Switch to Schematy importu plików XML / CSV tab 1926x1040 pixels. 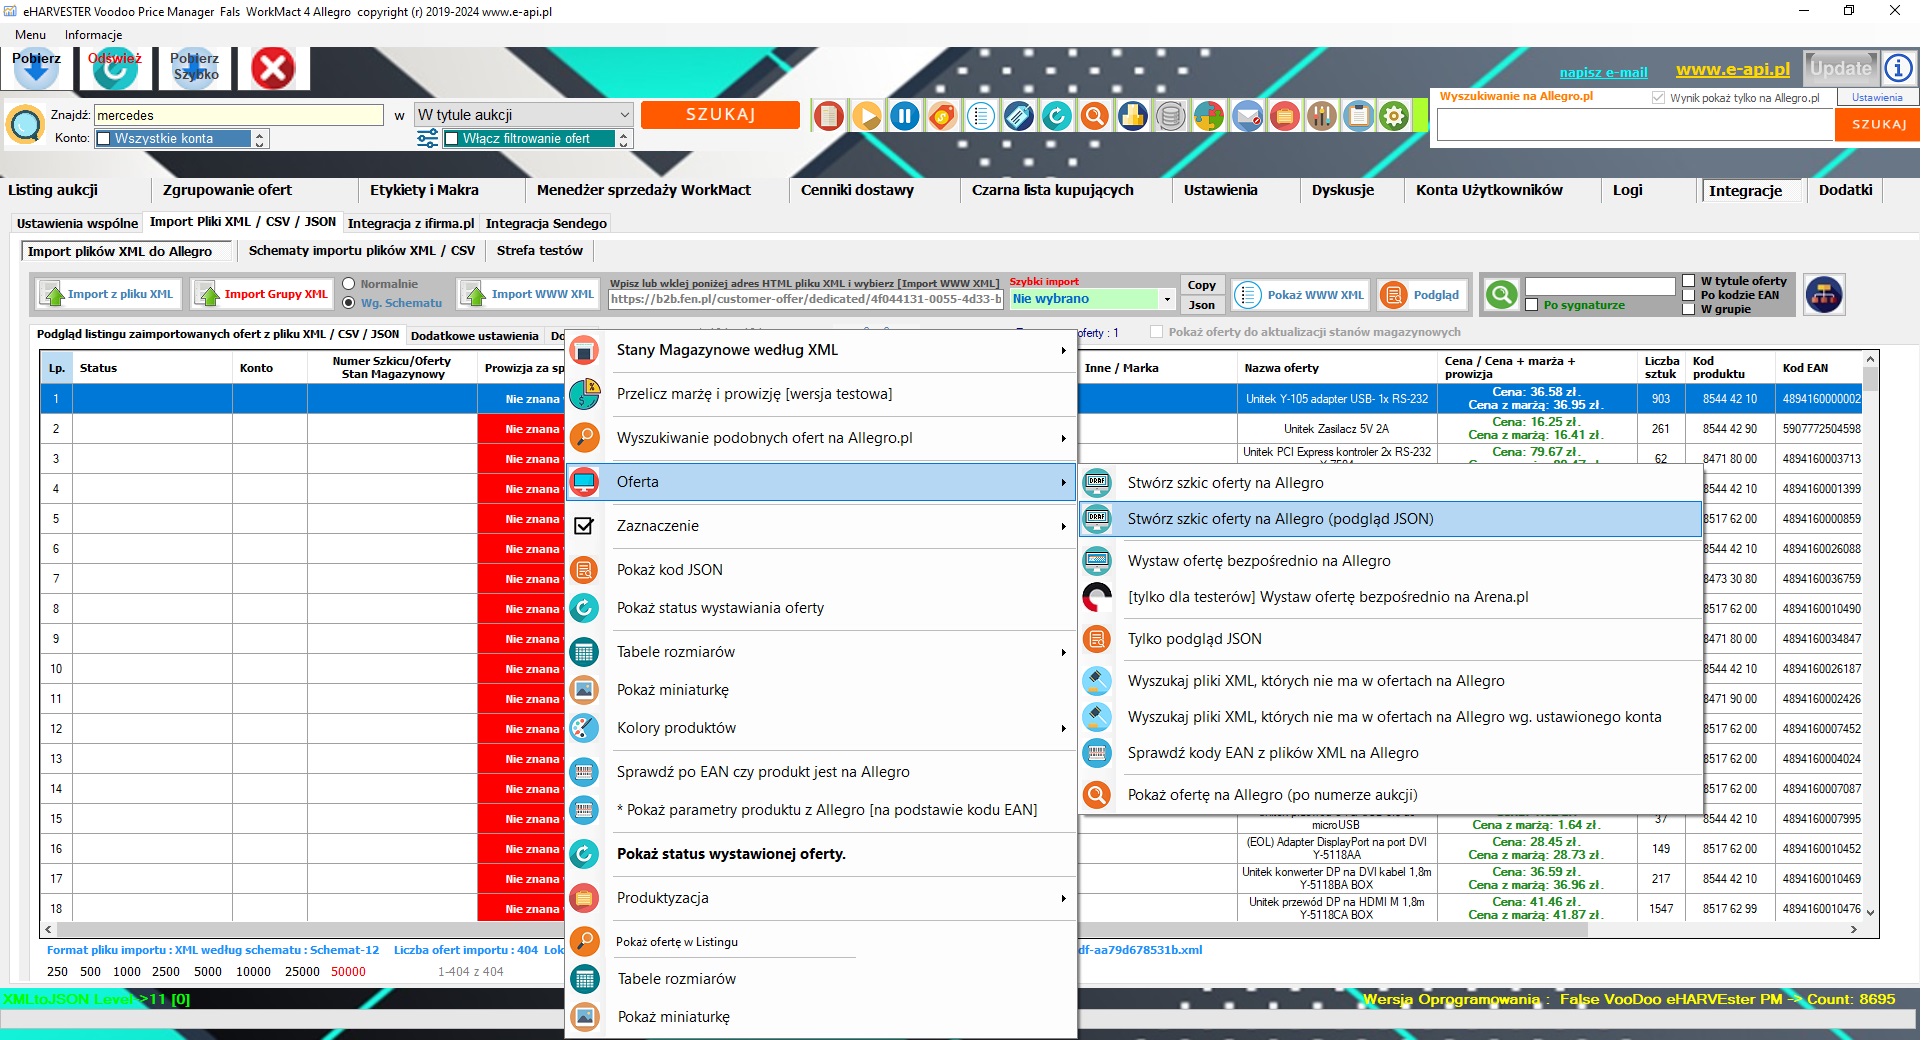(361, 251)
